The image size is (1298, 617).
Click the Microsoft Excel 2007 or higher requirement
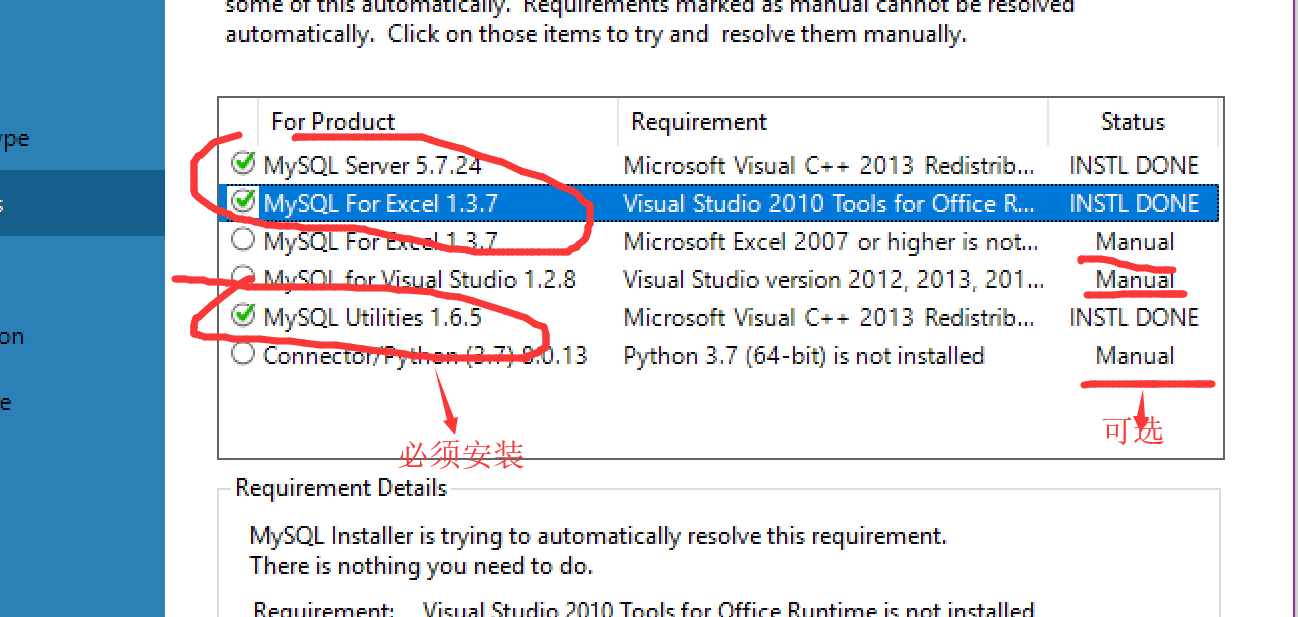831,241
